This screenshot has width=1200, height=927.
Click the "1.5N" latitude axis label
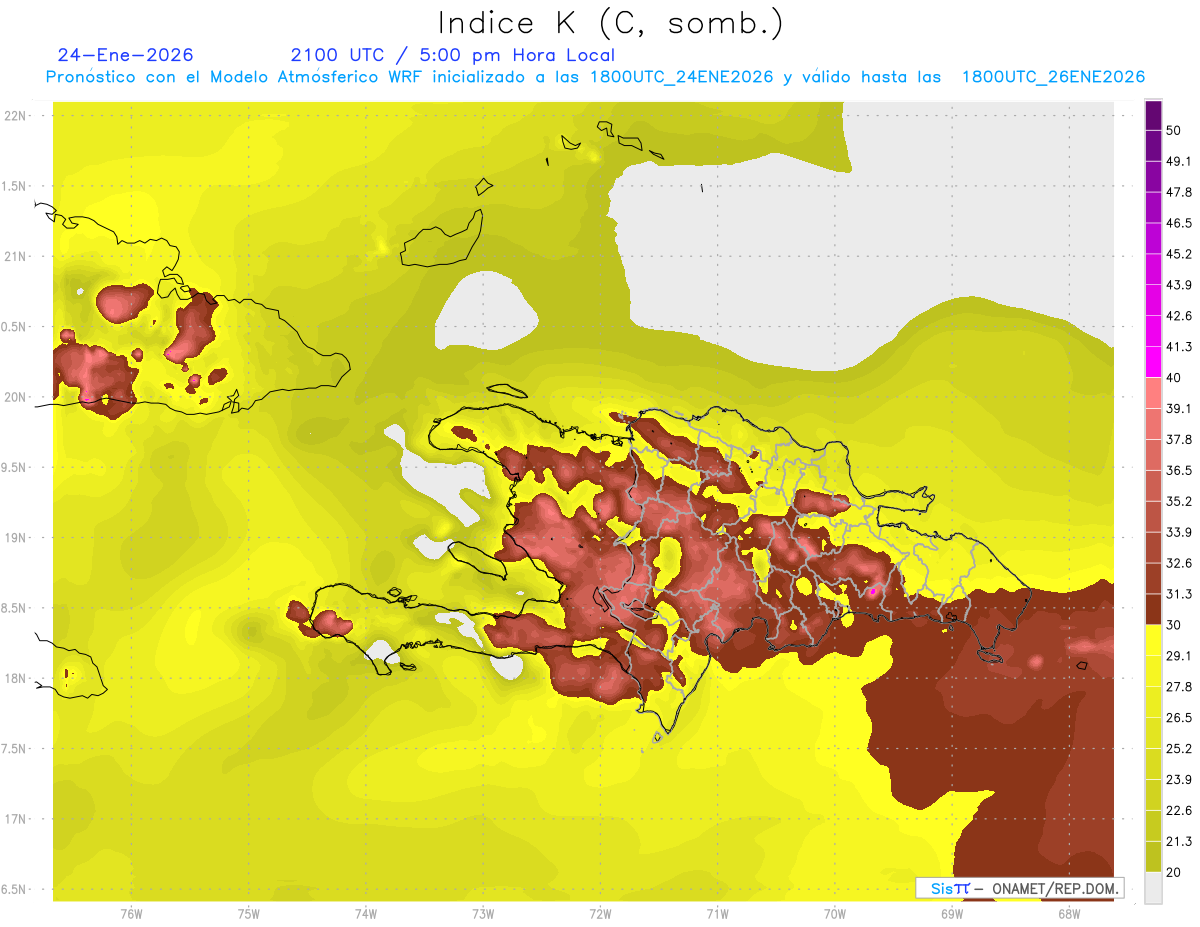click(15, 186)
